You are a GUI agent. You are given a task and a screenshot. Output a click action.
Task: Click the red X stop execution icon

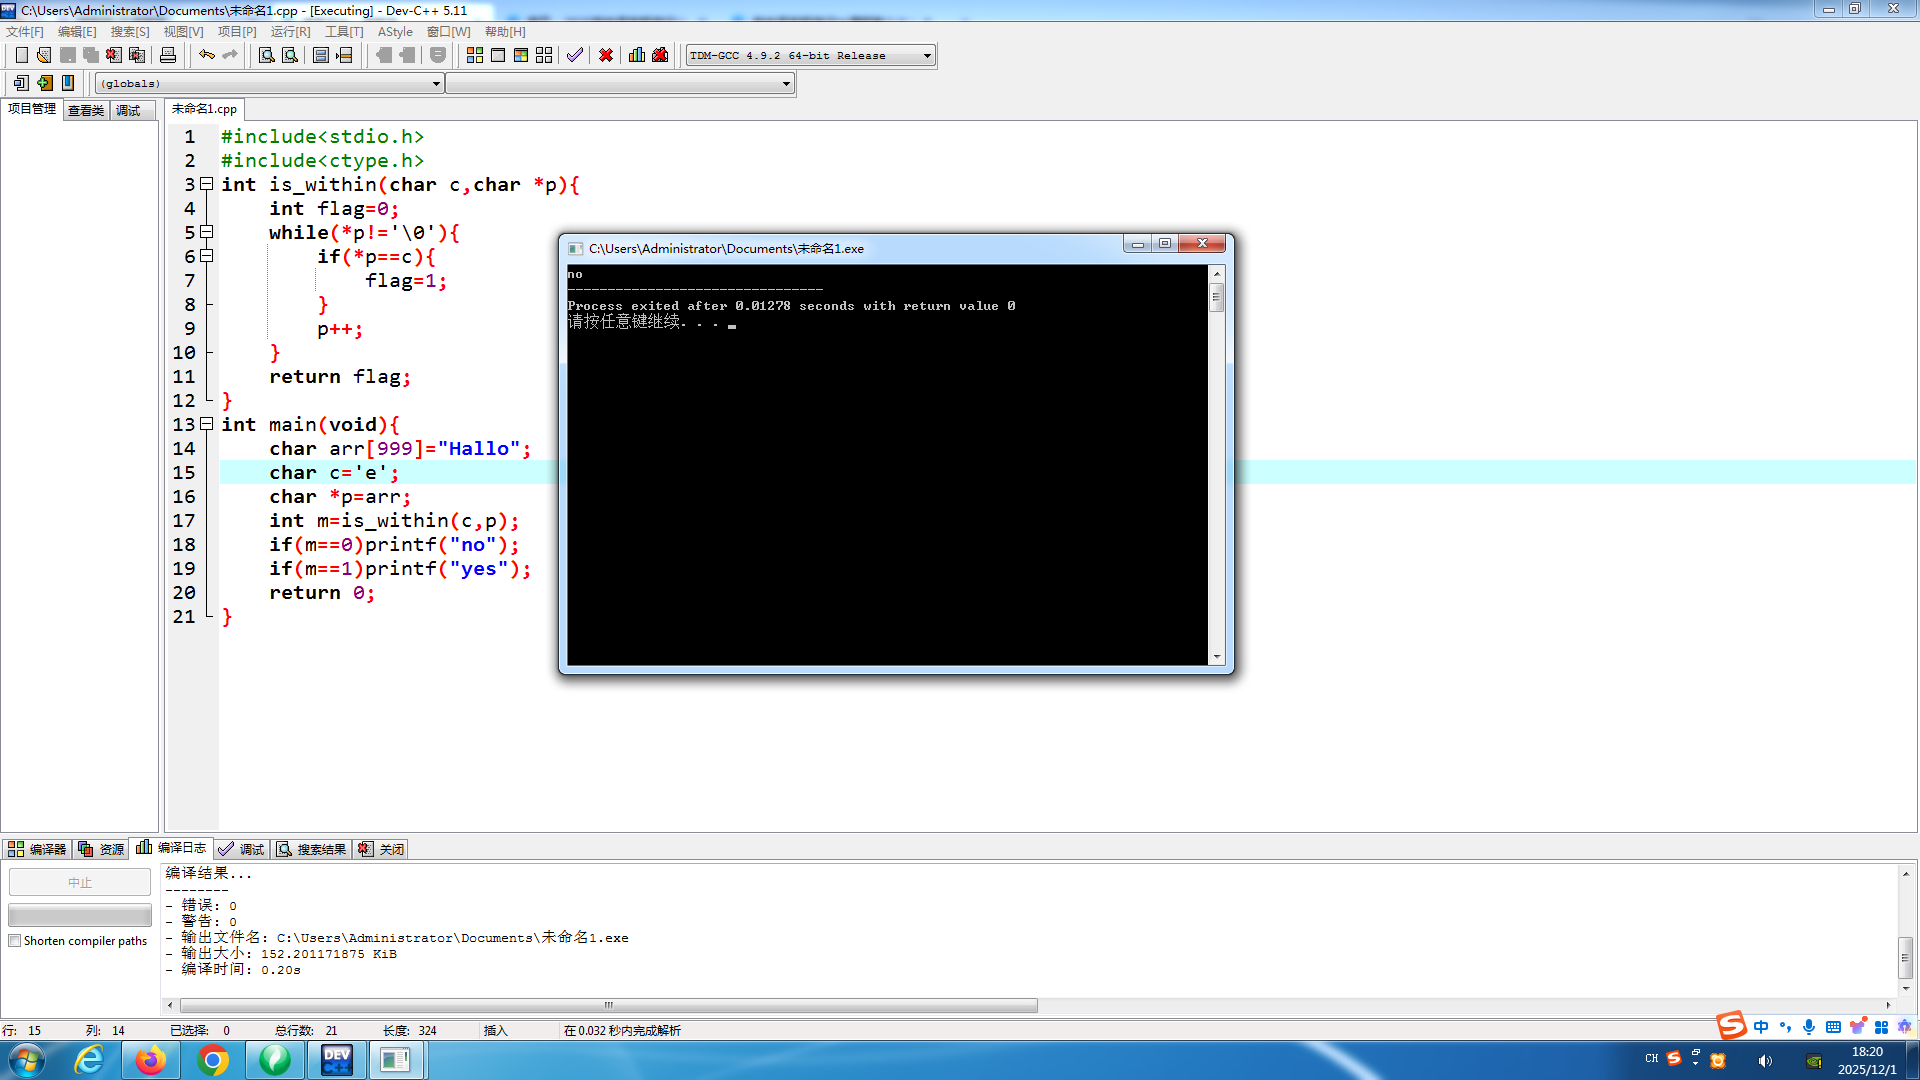click(606, 55)
